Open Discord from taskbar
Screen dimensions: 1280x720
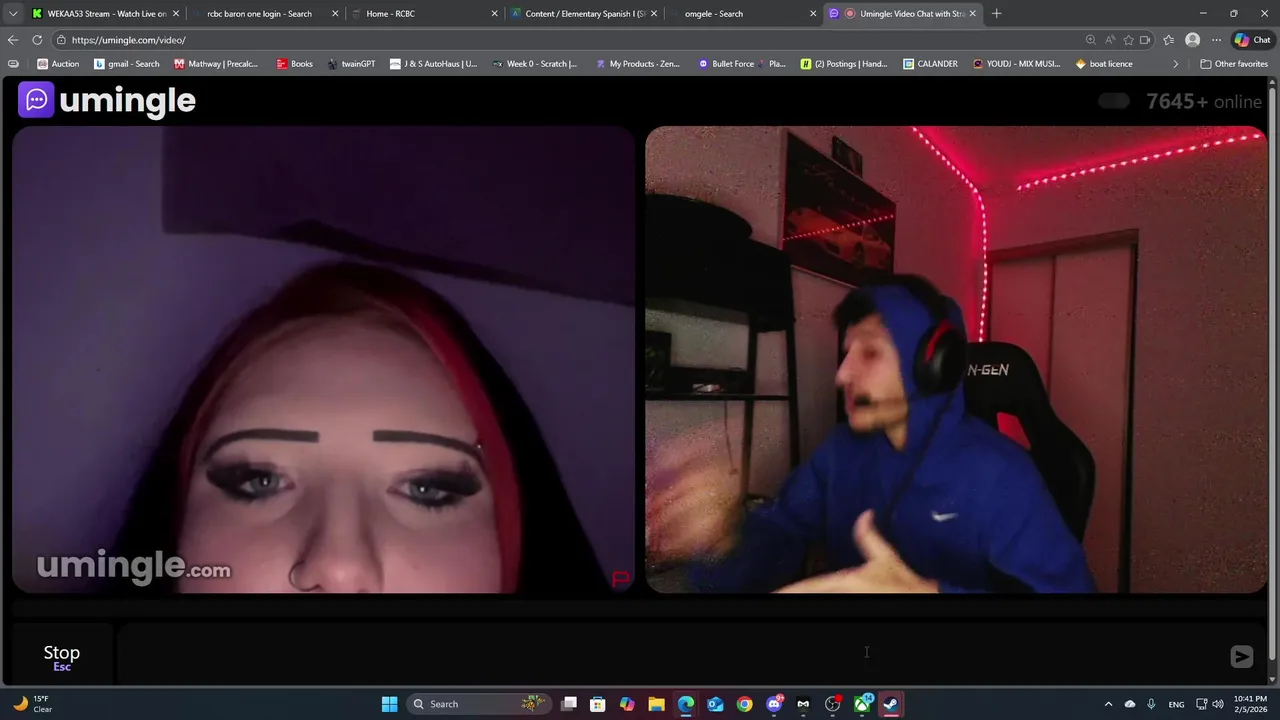click(x=774, y=704)
